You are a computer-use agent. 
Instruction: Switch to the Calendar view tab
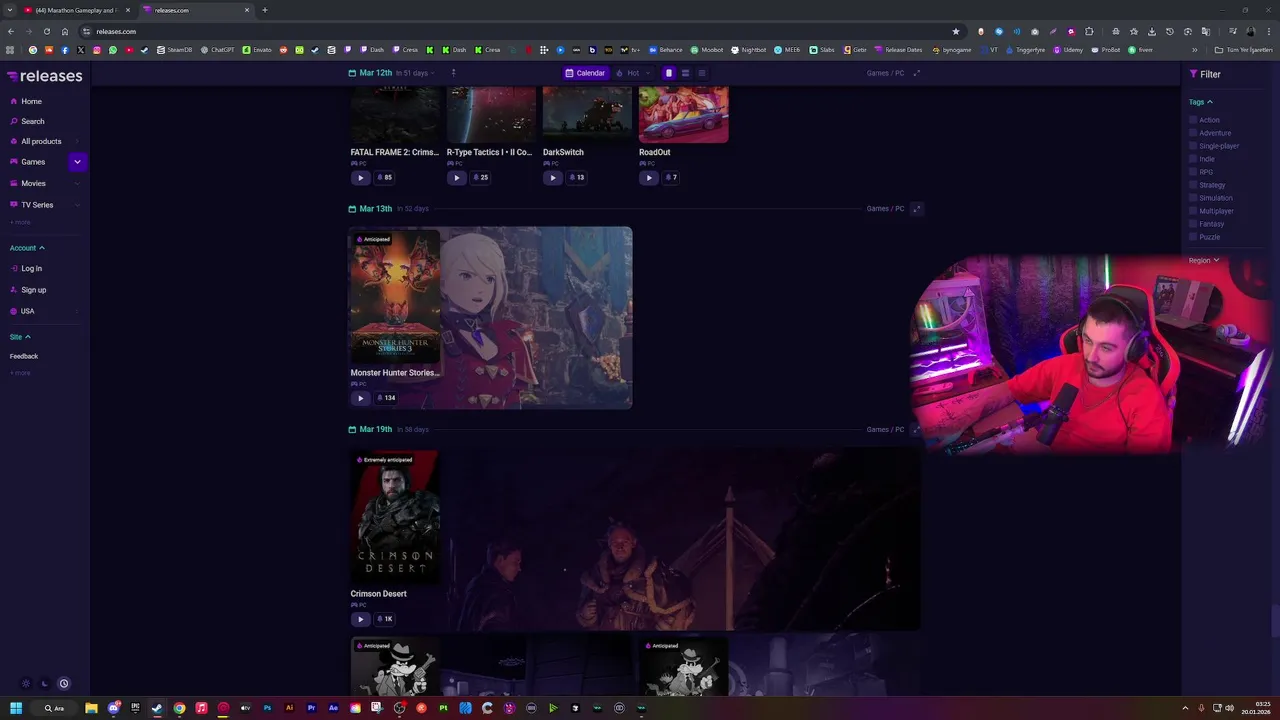pos(585,73)
